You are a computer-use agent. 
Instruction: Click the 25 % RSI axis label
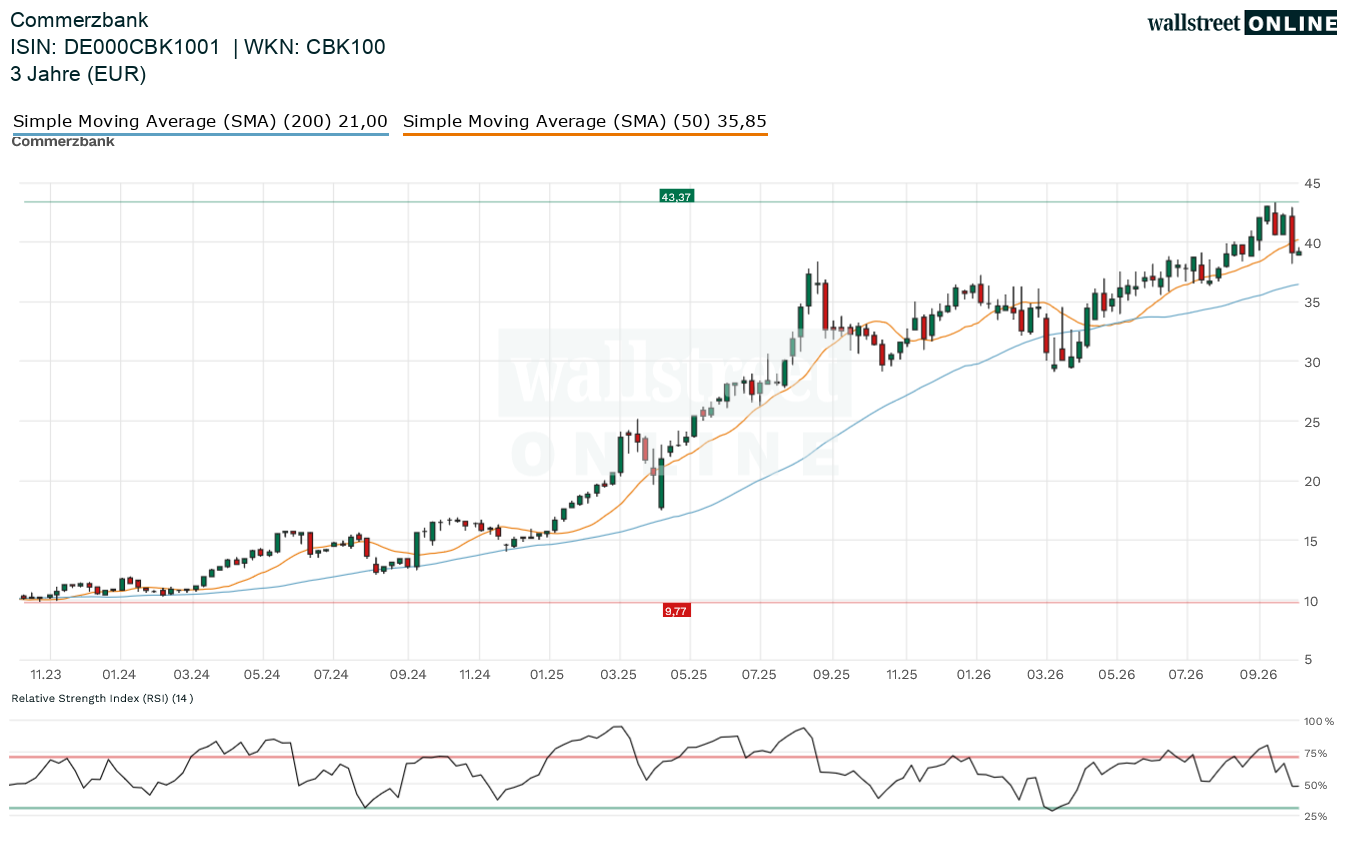1314,817
